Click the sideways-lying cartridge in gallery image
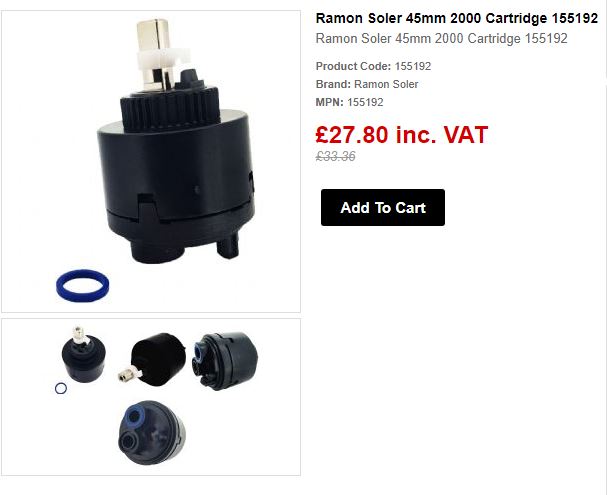607x495 pixels. click(x=153, y=360)
